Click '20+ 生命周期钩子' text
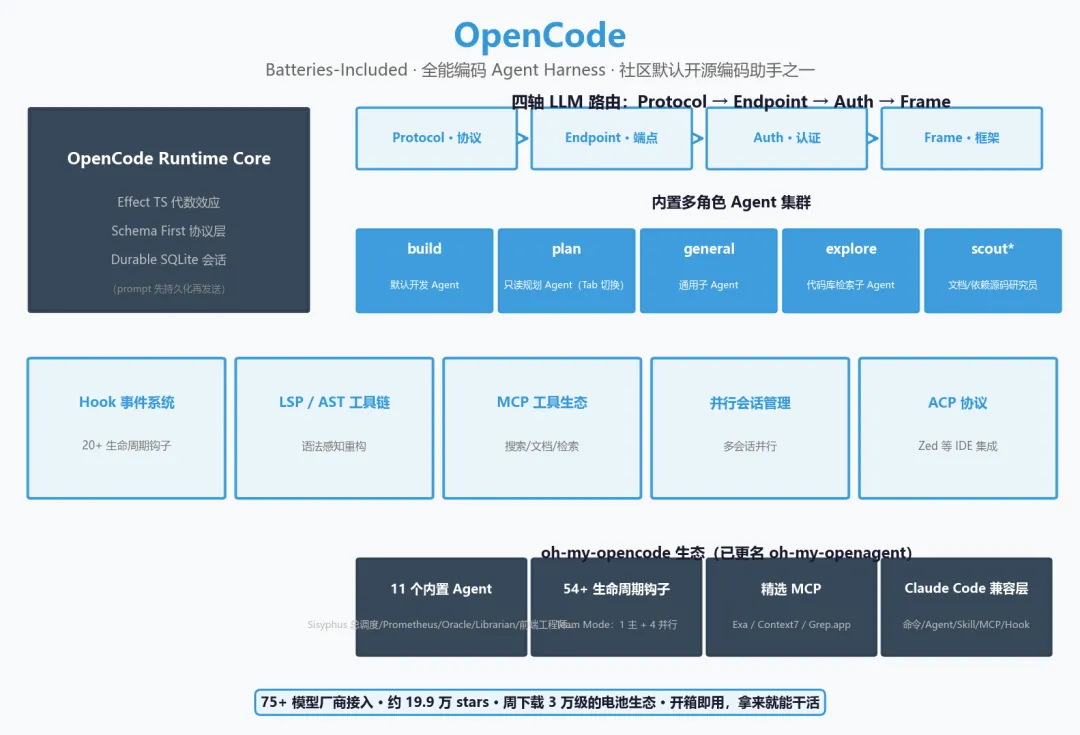 tap(127, 446)
